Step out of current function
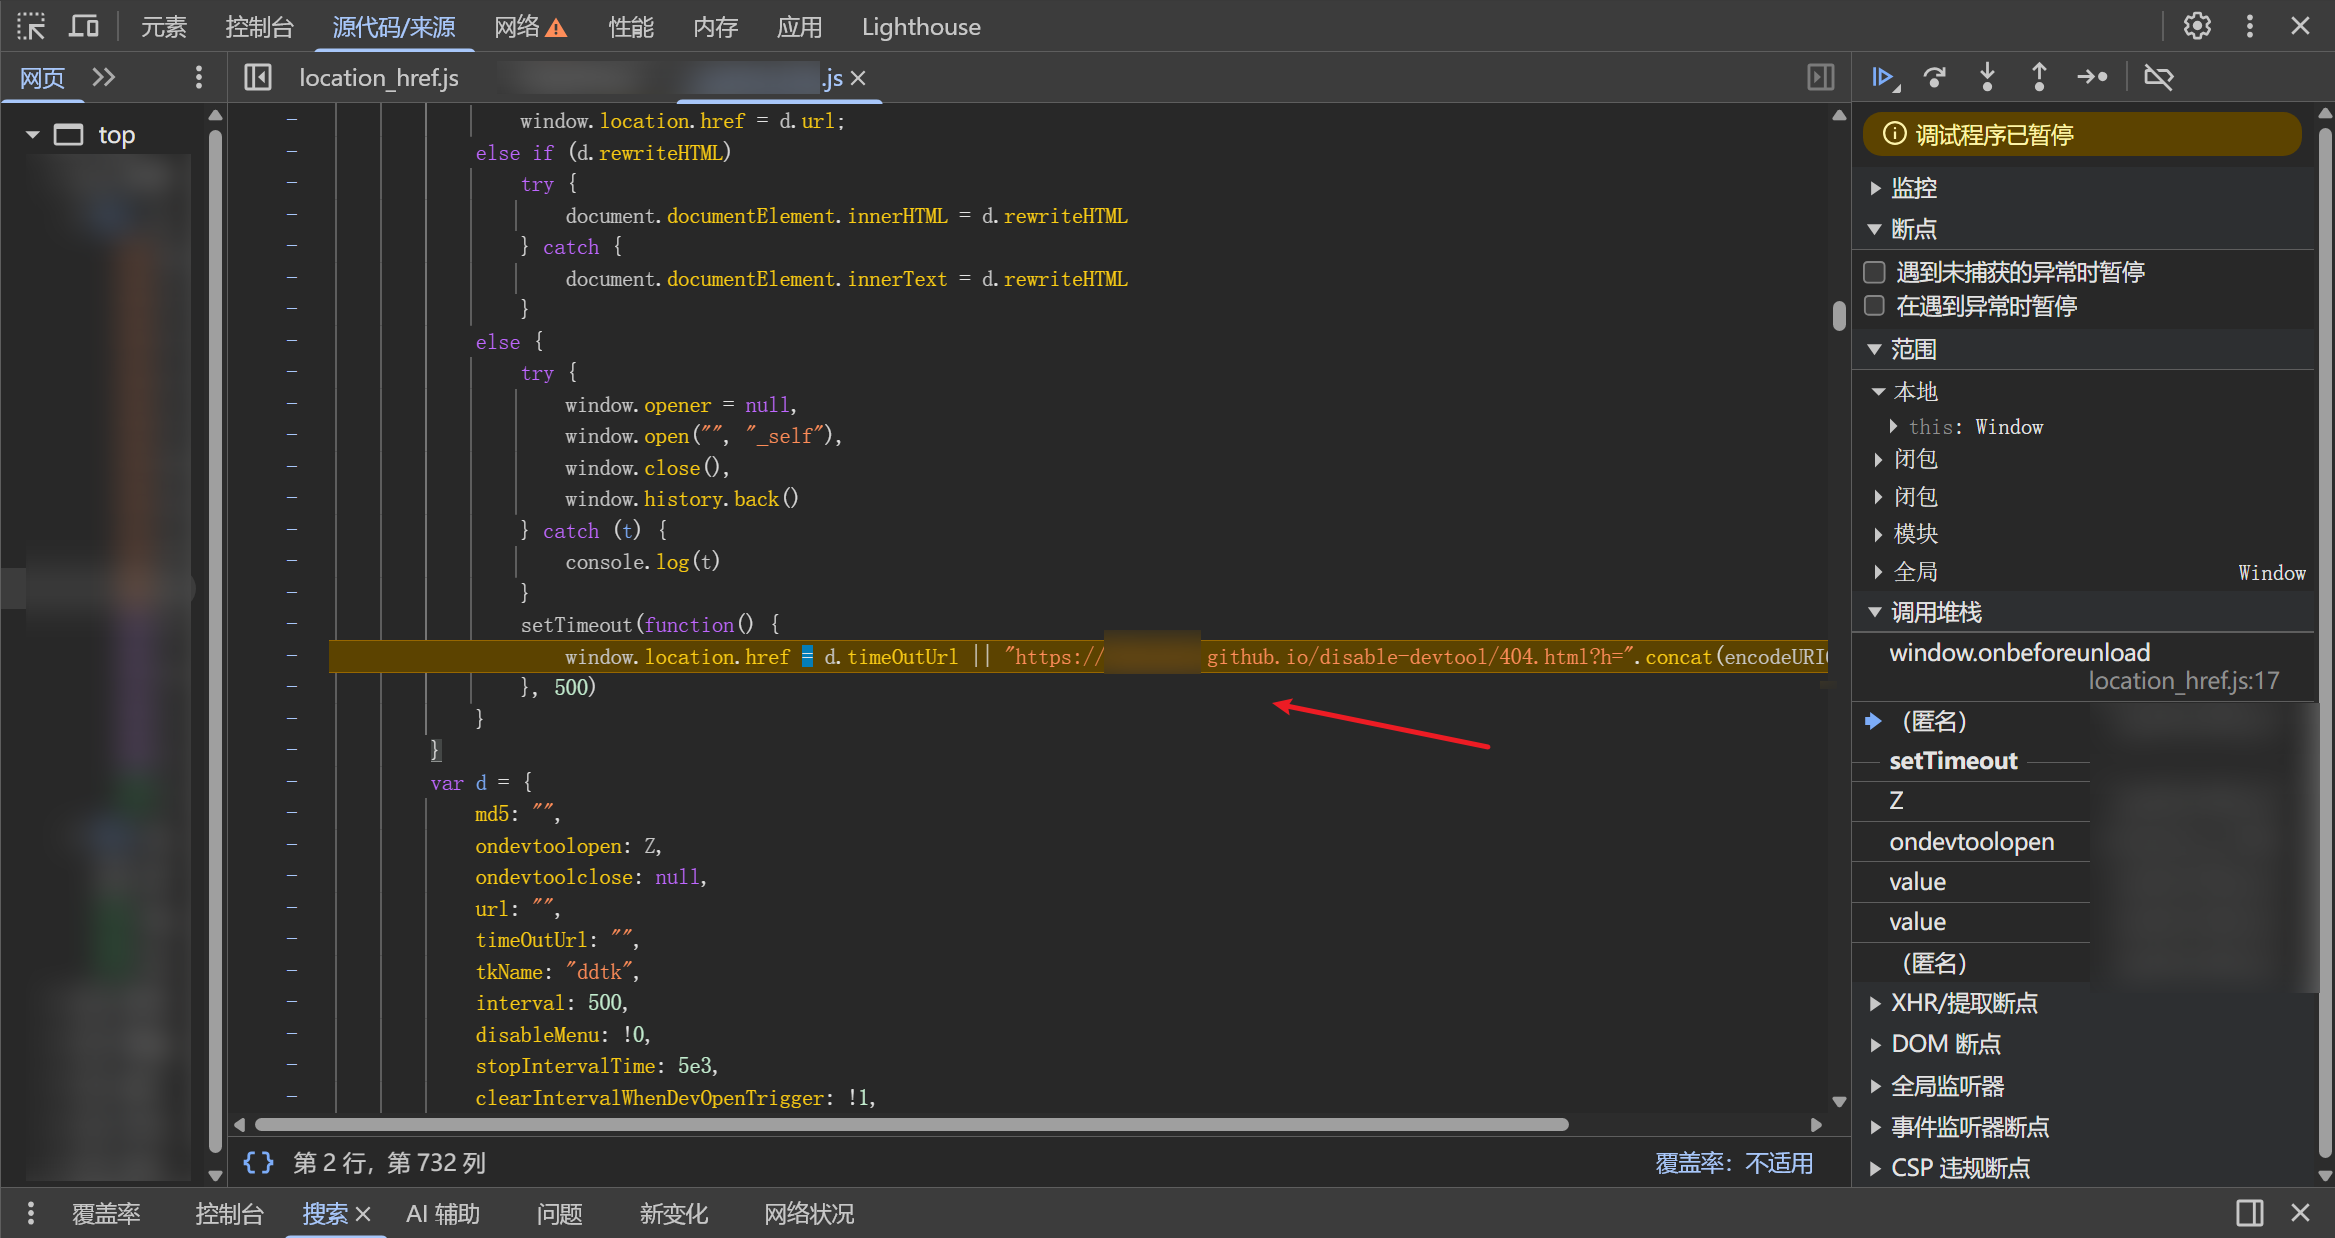The image size is (2335, 1238). coord(2039,77)
